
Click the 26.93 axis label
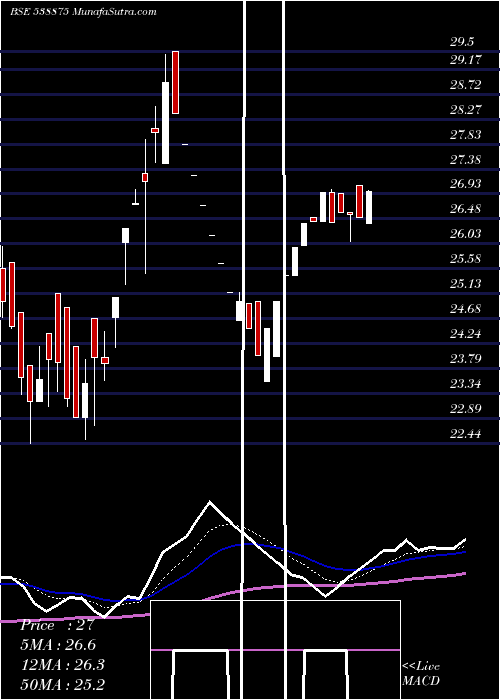point(465,184)
